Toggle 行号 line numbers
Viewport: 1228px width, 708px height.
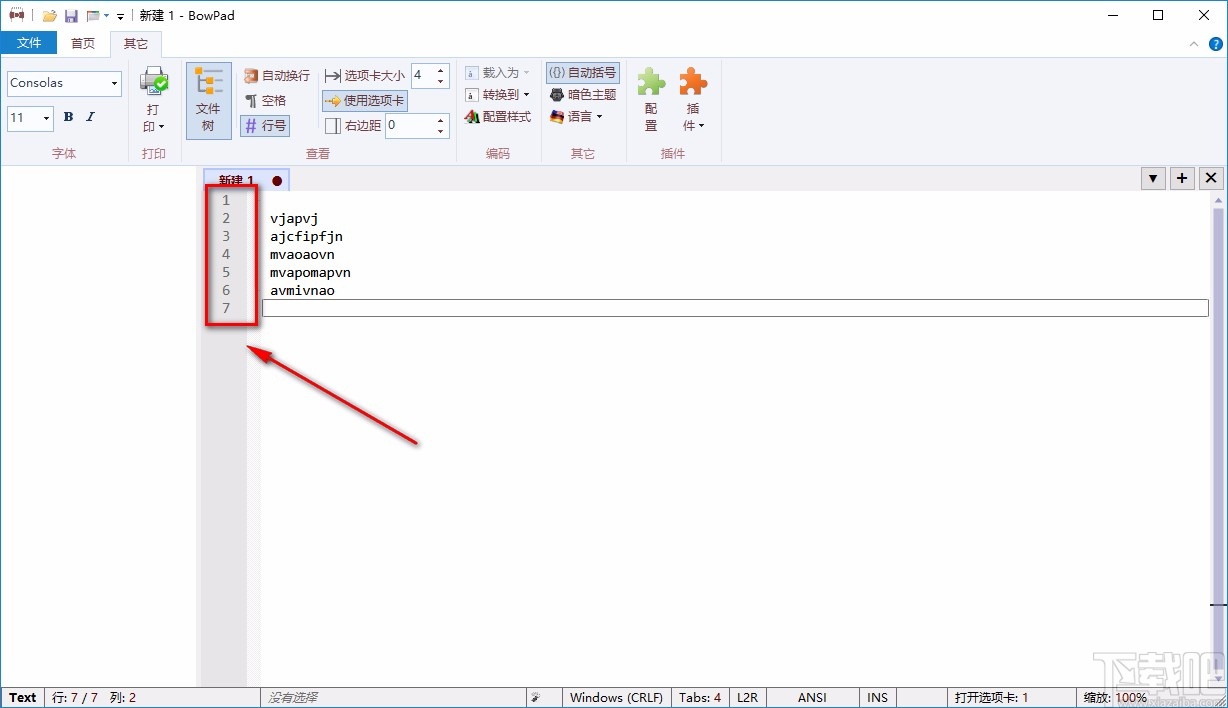point(265,125)
